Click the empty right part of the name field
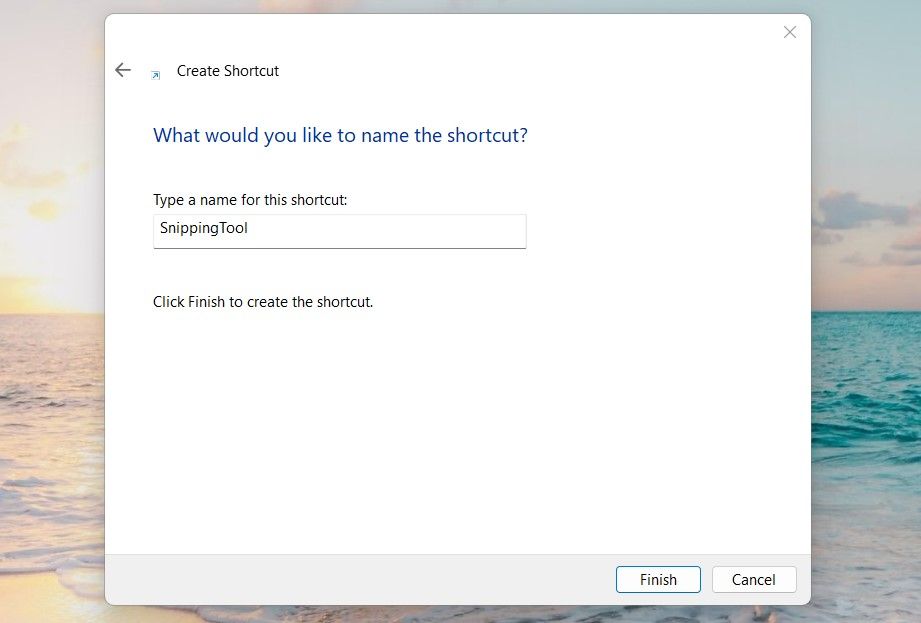Image resolution: width=921 pixels, height=623 pixels. pyautogui.click(x=420, y=229)
